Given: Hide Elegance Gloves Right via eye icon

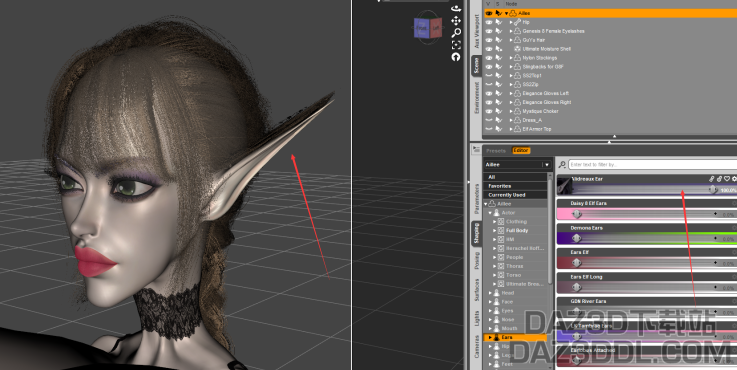Looking at the screenshot, I should coord(489,102).
